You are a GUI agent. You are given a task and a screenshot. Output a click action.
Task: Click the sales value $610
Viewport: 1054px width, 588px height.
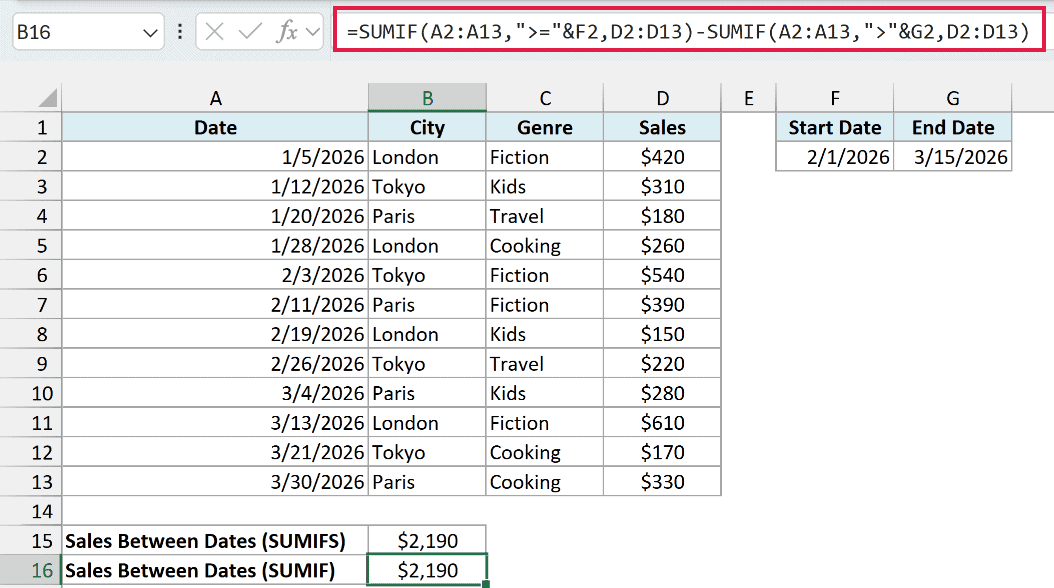tap(663, 423)
